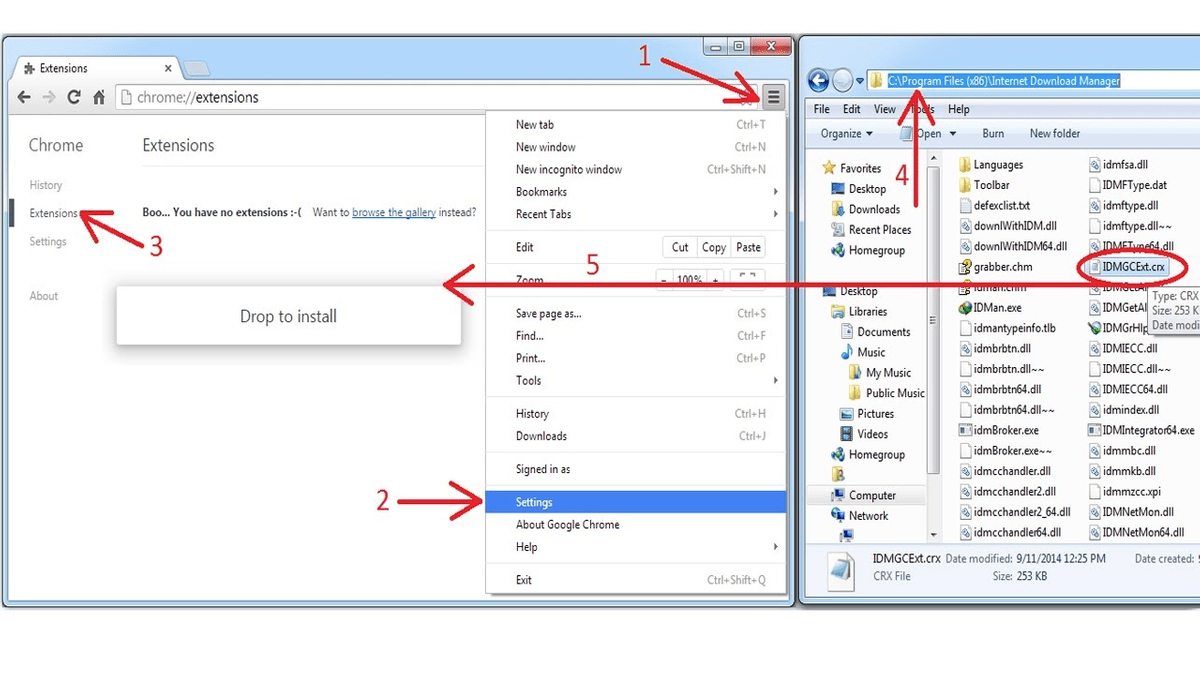The image size is (1200, 675).
Task: Select the IDMan.exe application file
Action: pyautogui.click(x=996, y=308)
